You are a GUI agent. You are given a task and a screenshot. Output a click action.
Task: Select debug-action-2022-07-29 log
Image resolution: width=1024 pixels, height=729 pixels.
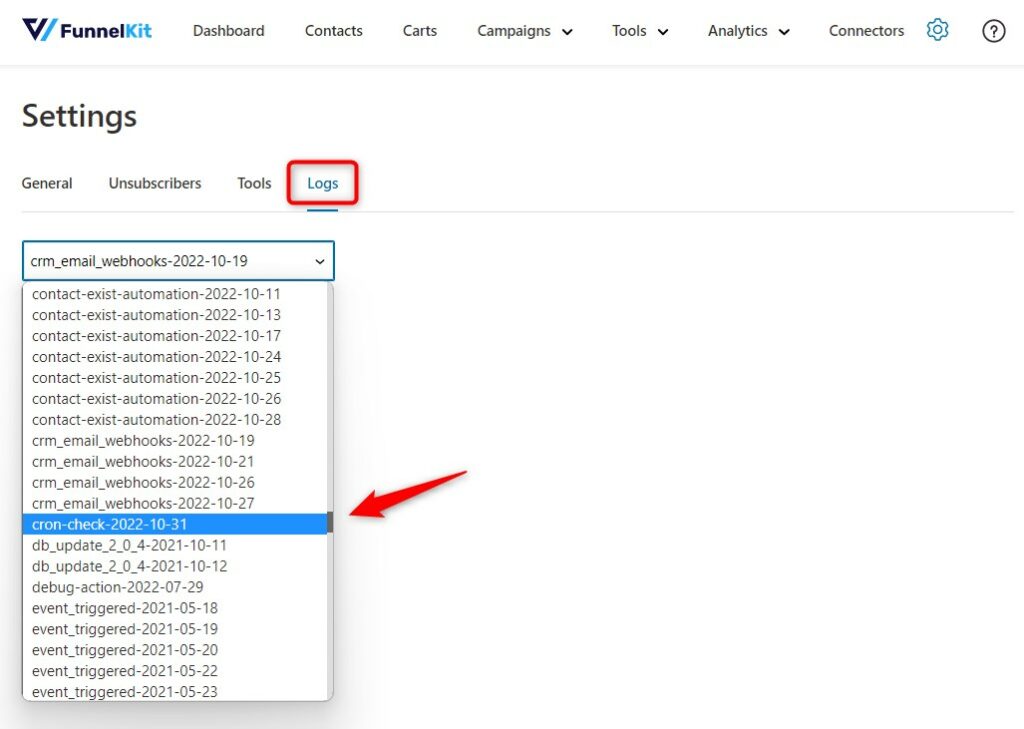click(x=174, y=587)
